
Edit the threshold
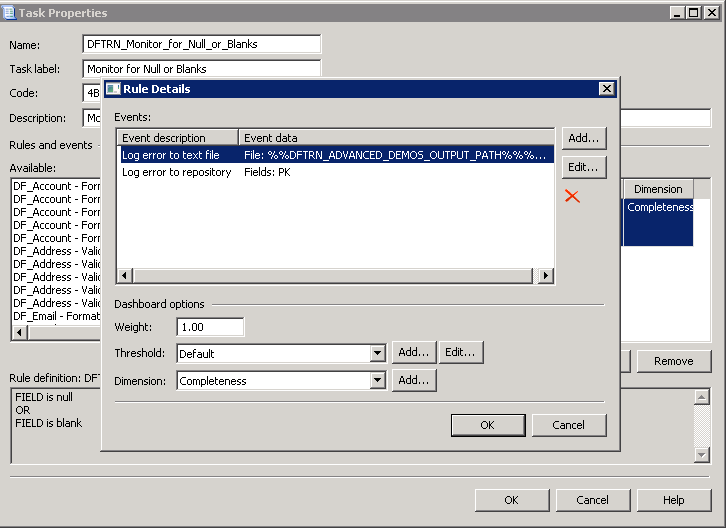[460, 352]
